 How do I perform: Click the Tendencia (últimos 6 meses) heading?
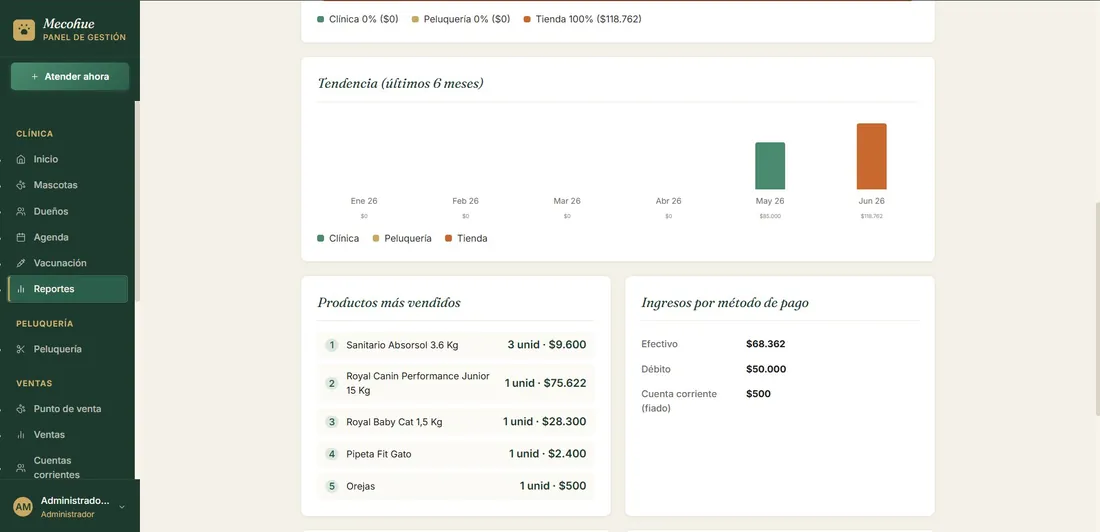401,84
